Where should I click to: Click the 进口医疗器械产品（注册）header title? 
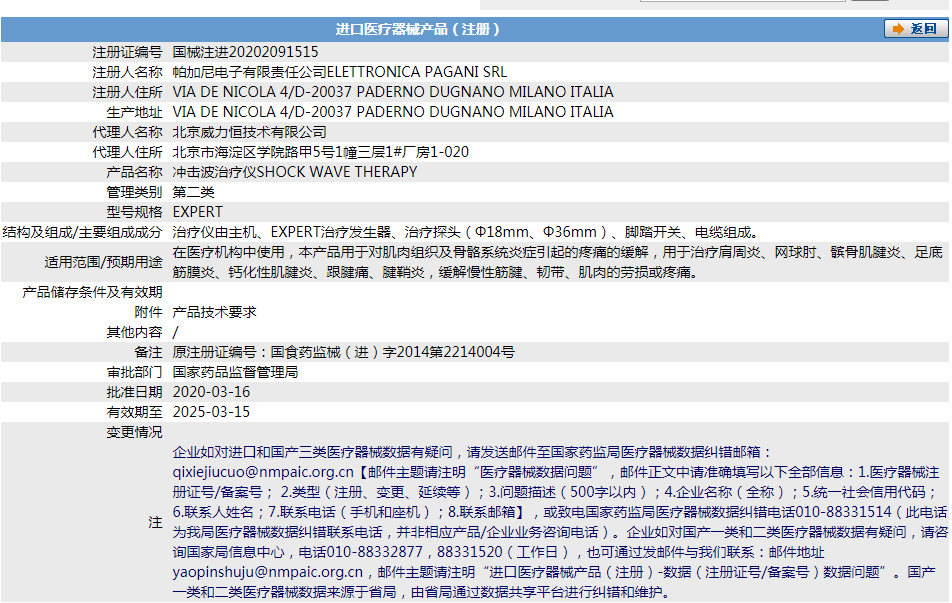pos(418,29)
